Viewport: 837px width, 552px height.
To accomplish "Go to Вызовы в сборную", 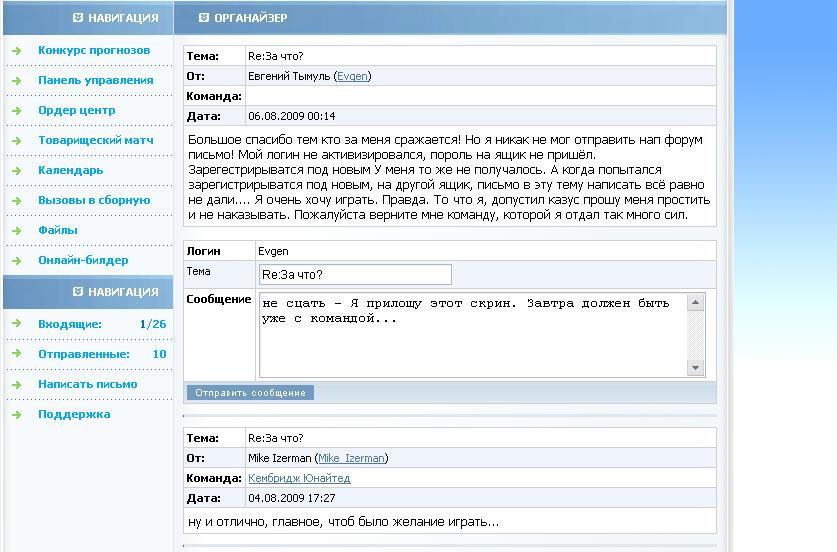I will point(94,201).
